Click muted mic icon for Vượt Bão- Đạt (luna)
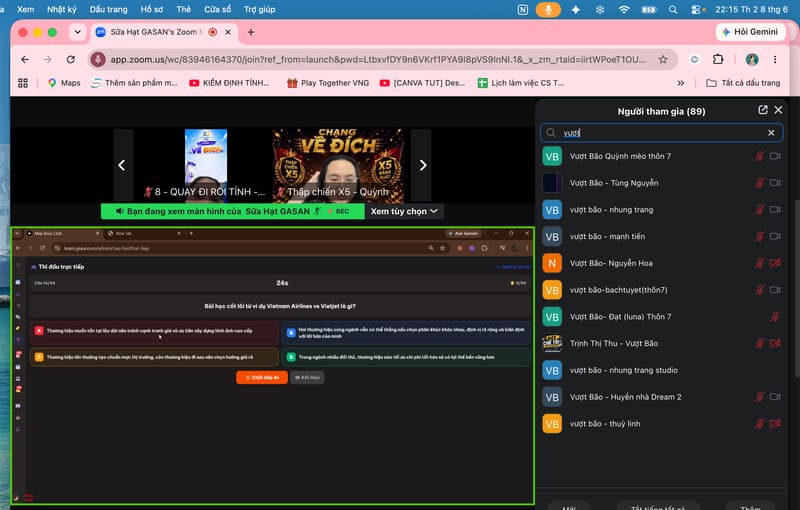 [x=774, y=317]
